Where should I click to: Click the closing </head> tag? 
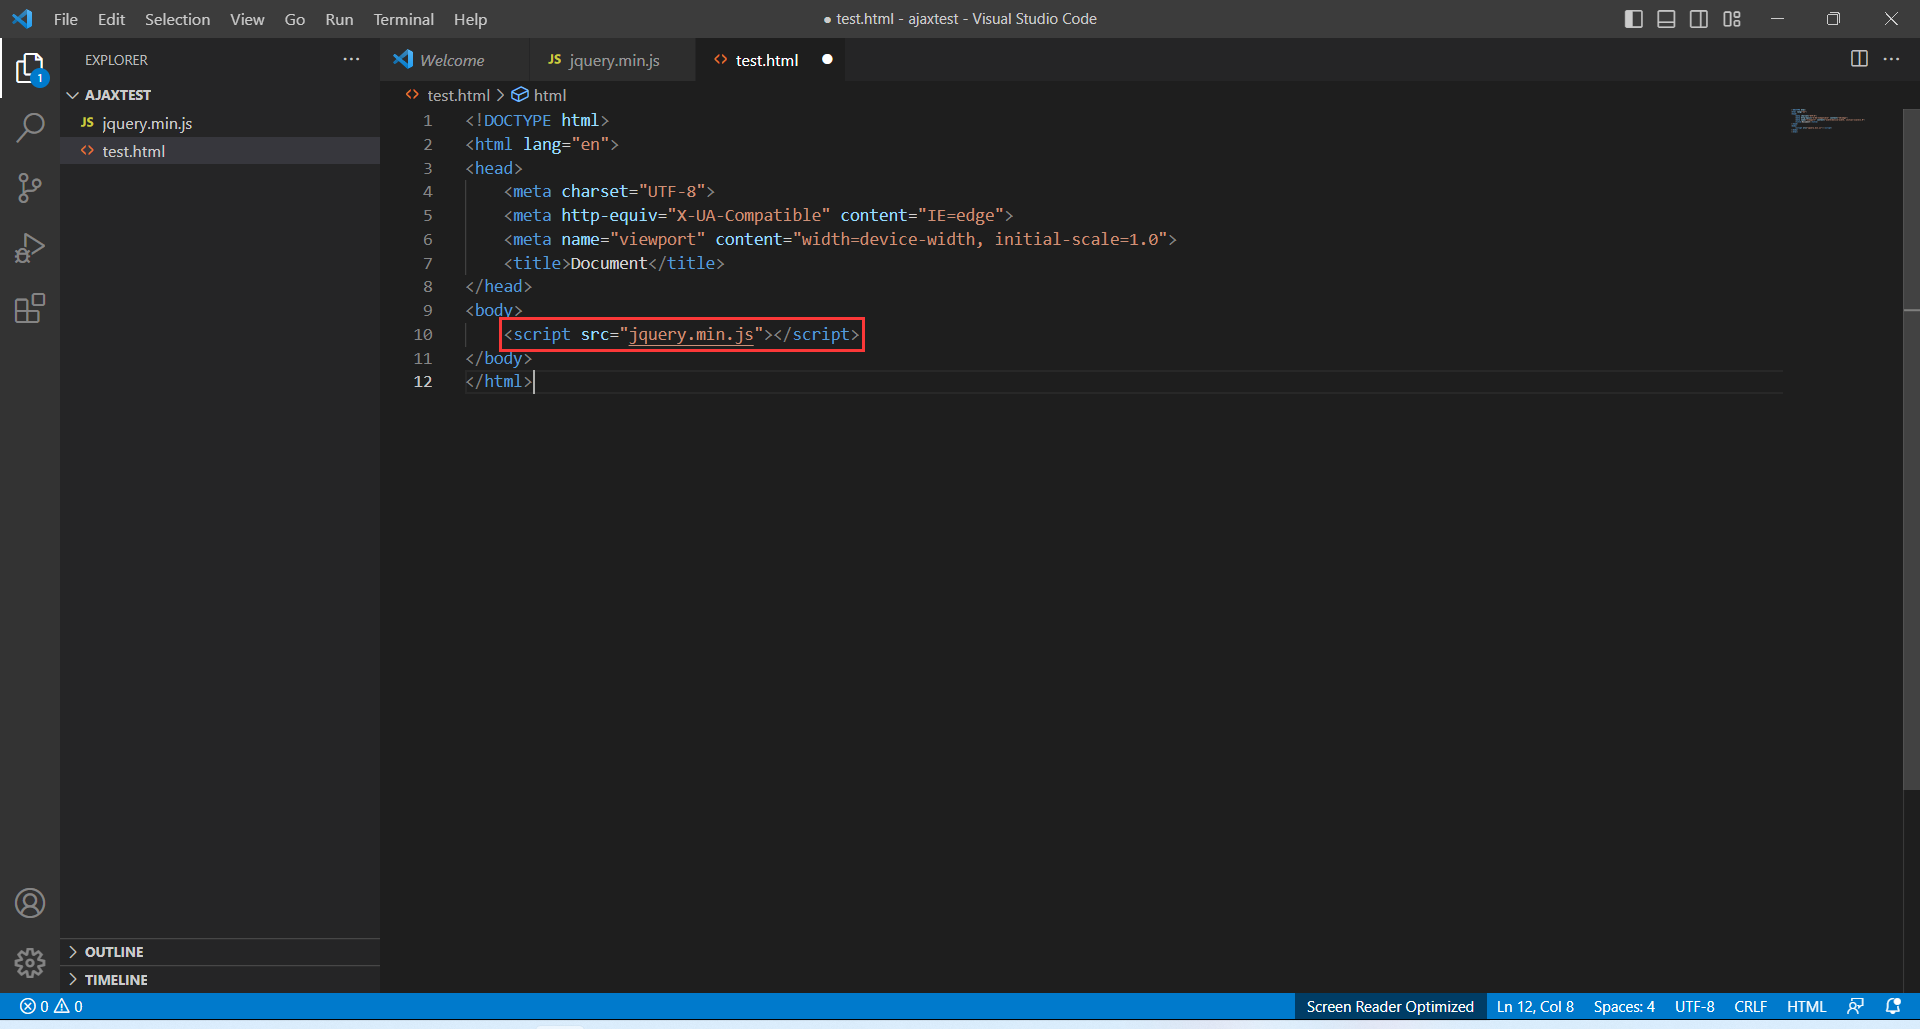pyautogui.click(x=498, y=286)
